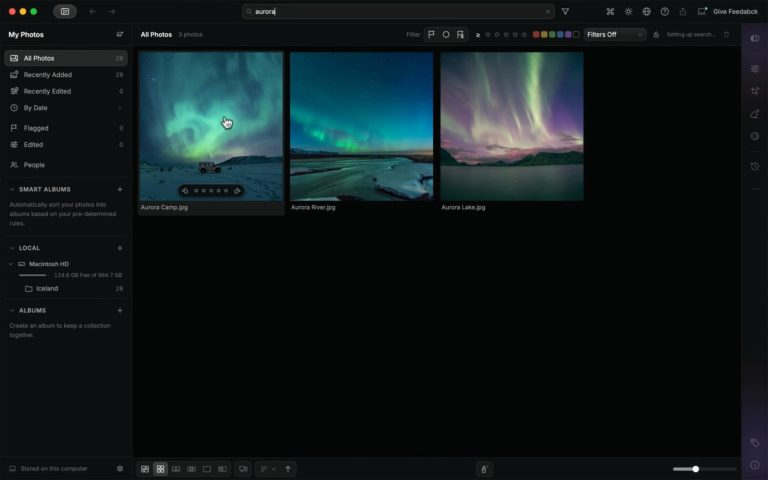Collapse the Macintosh HD tree node

point(11,264)
